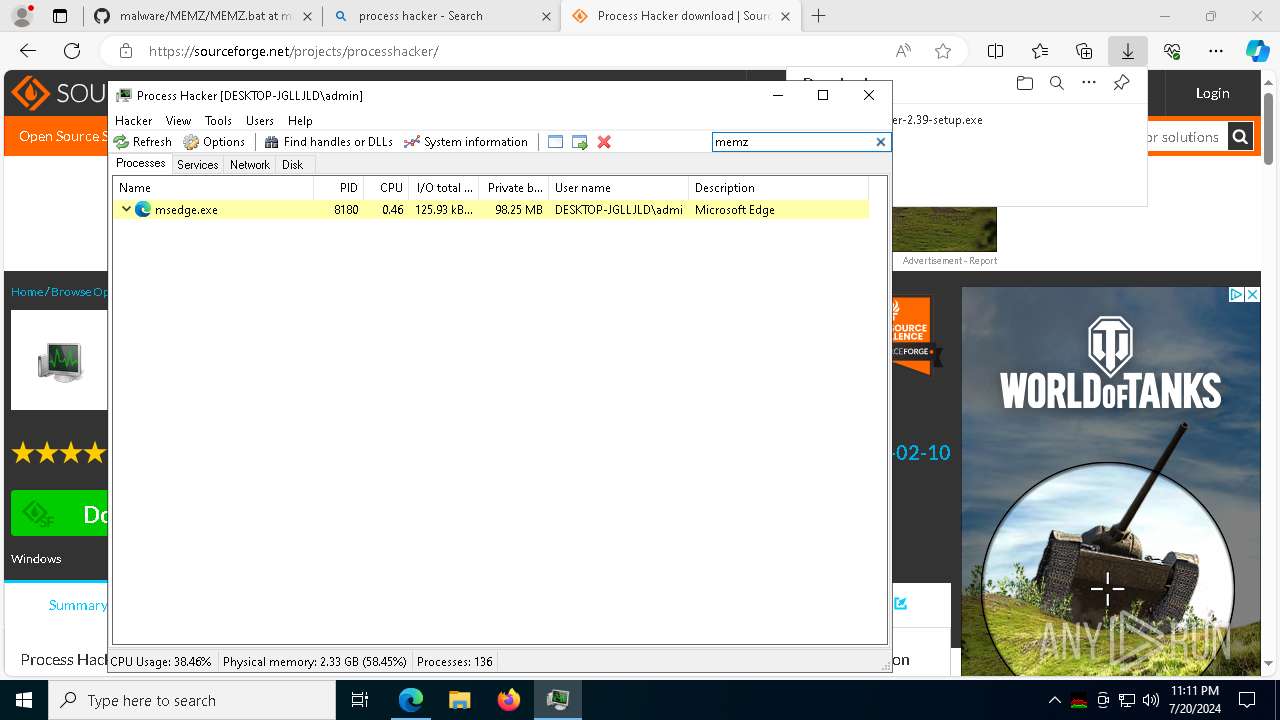This screenshot has height=720, width=1280.
Task: Clear the memz search filter
Action: [x=881, y=142]
